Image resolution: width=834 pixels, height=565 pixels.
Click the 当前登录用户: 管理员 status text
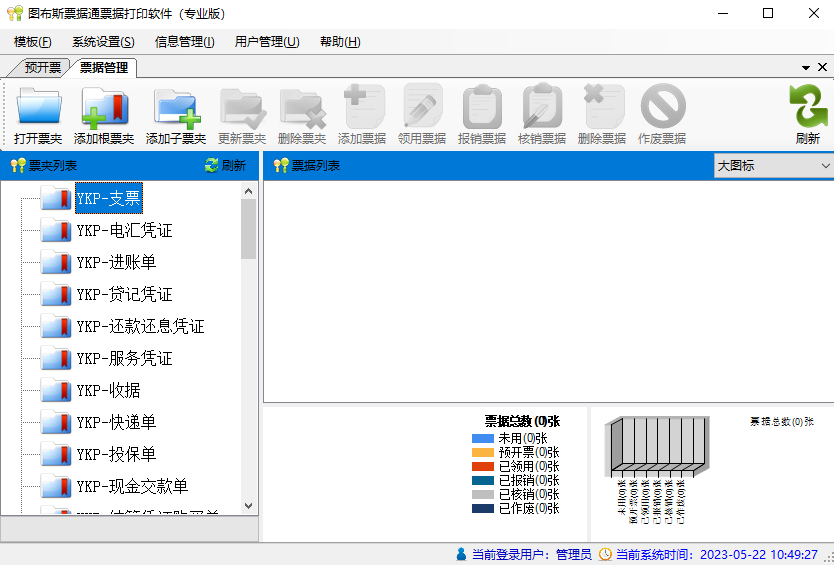tap(531, 554)
